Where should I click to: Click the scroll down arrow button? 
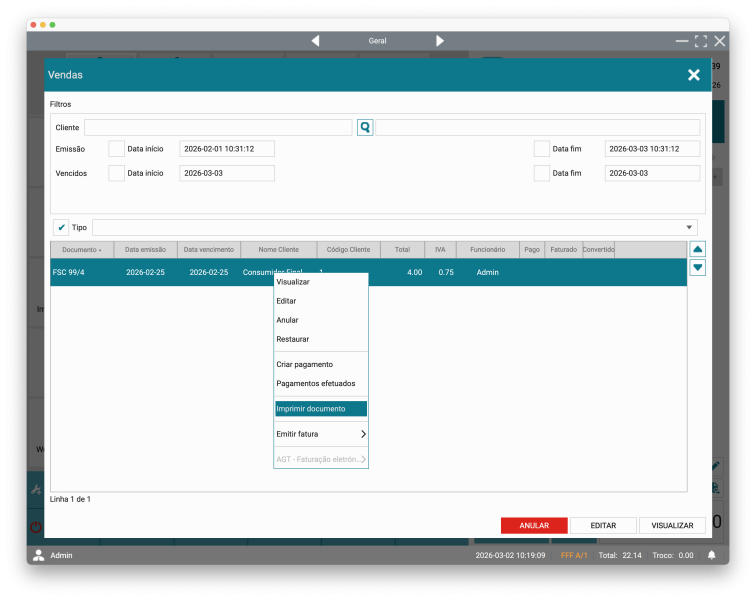click(698, 267)
